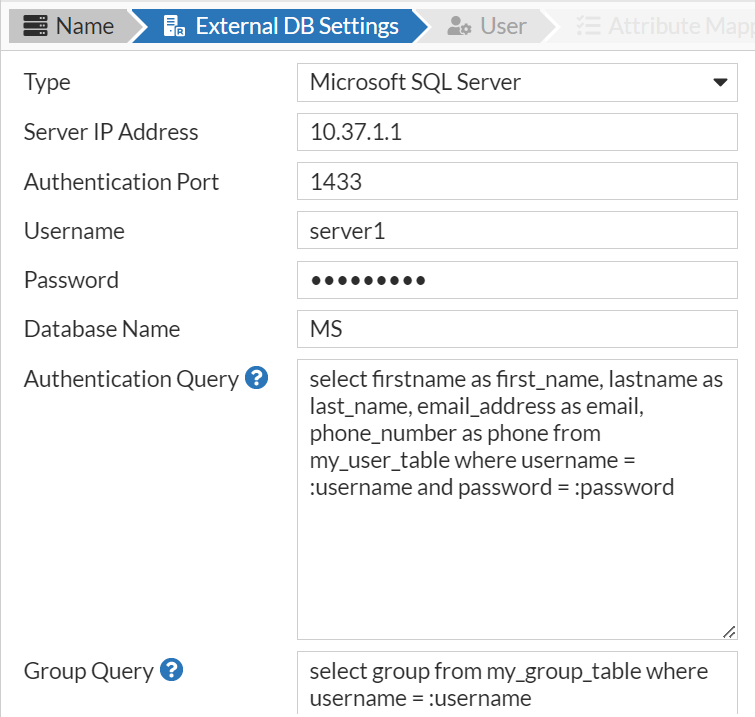Click into the Password field
755x717 pixels.
pyautogui.click(x=517, y=280)
